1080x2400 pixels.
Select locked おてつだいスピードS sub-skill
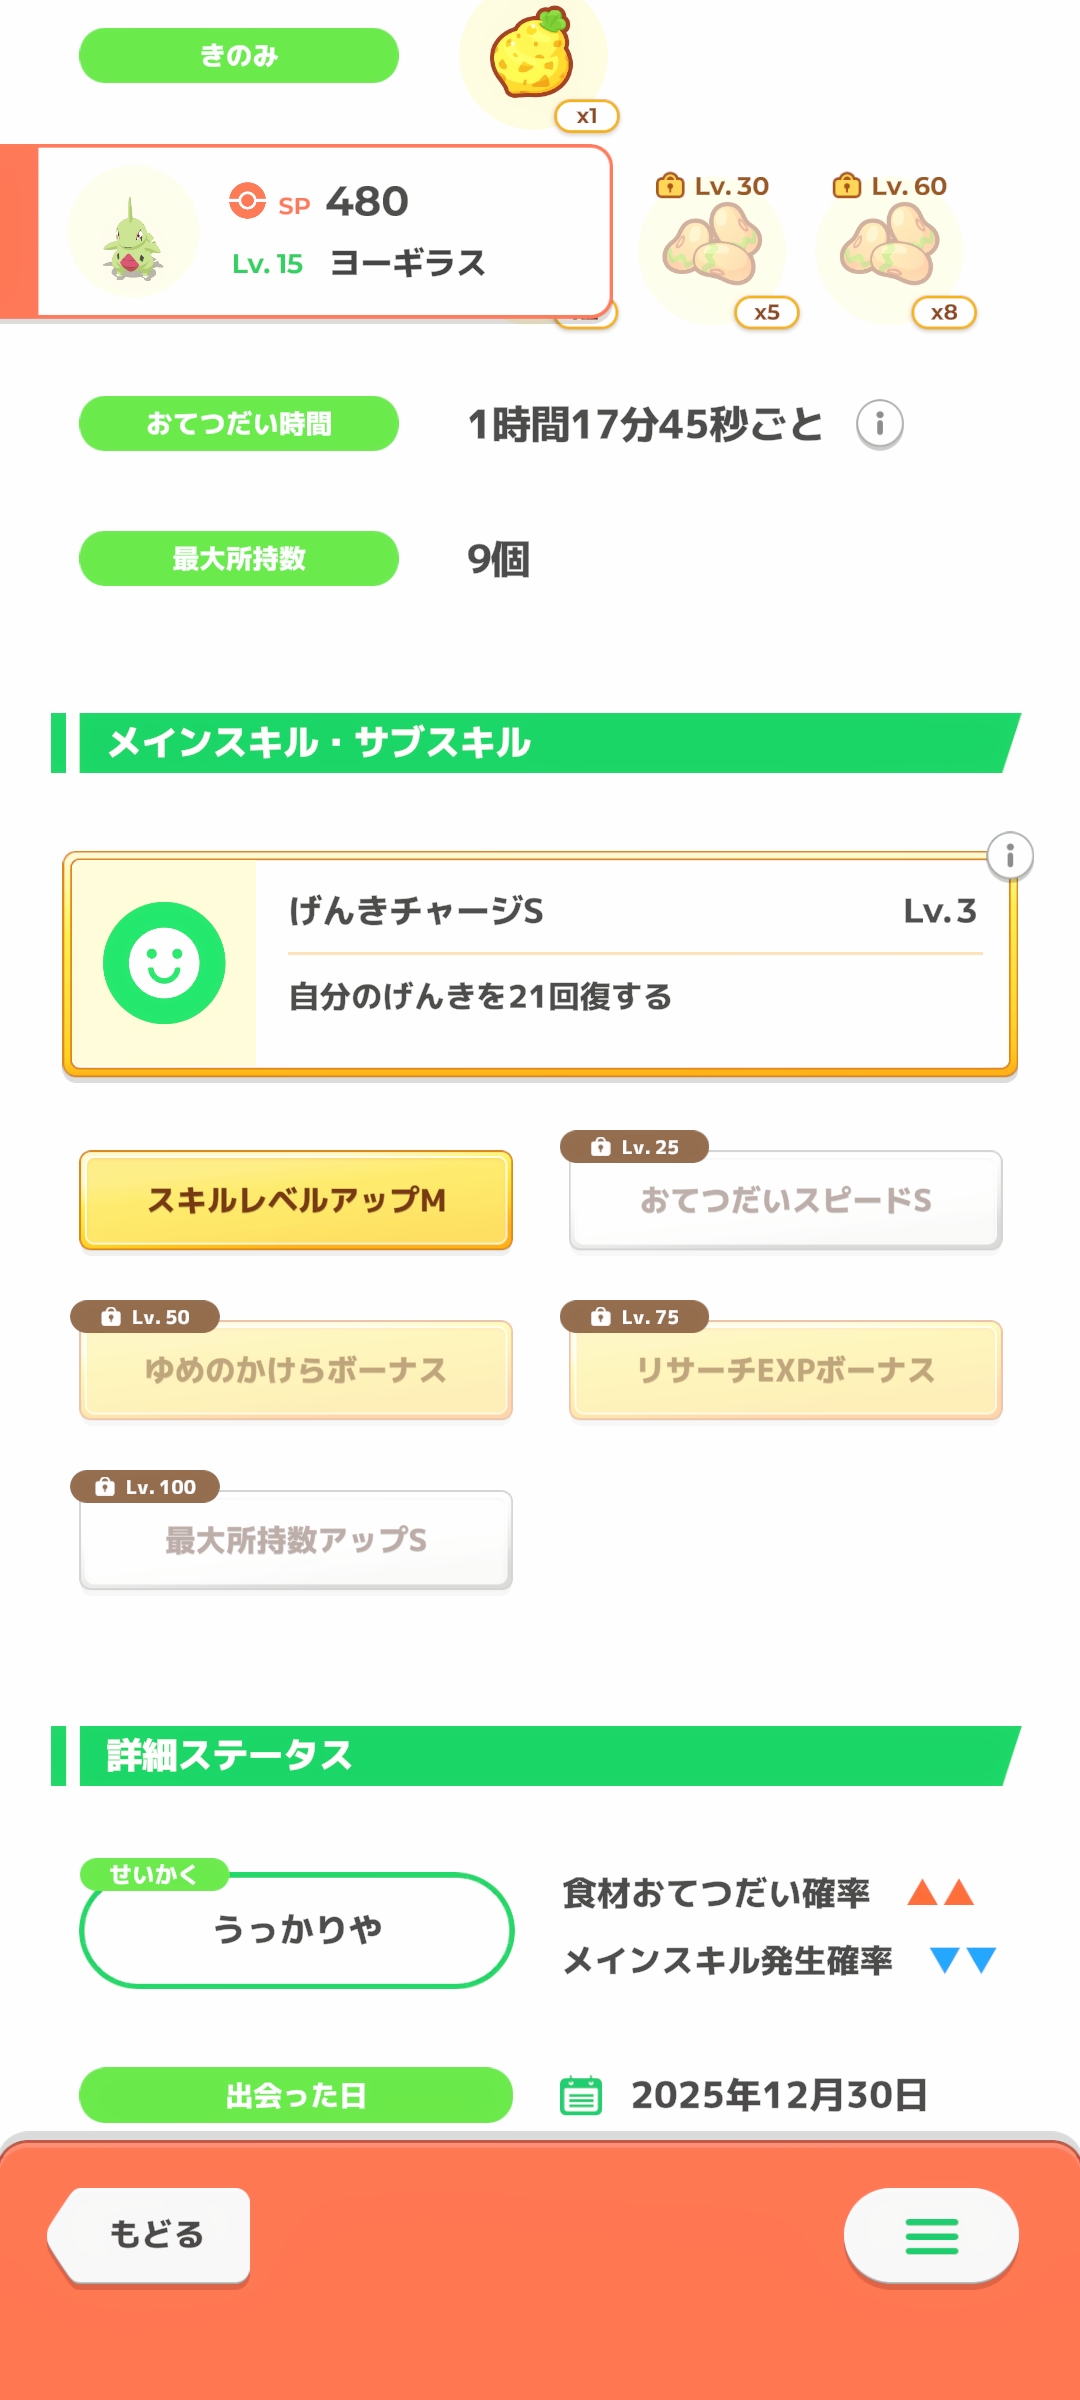pyautogui.click(x=786, y=1200)
